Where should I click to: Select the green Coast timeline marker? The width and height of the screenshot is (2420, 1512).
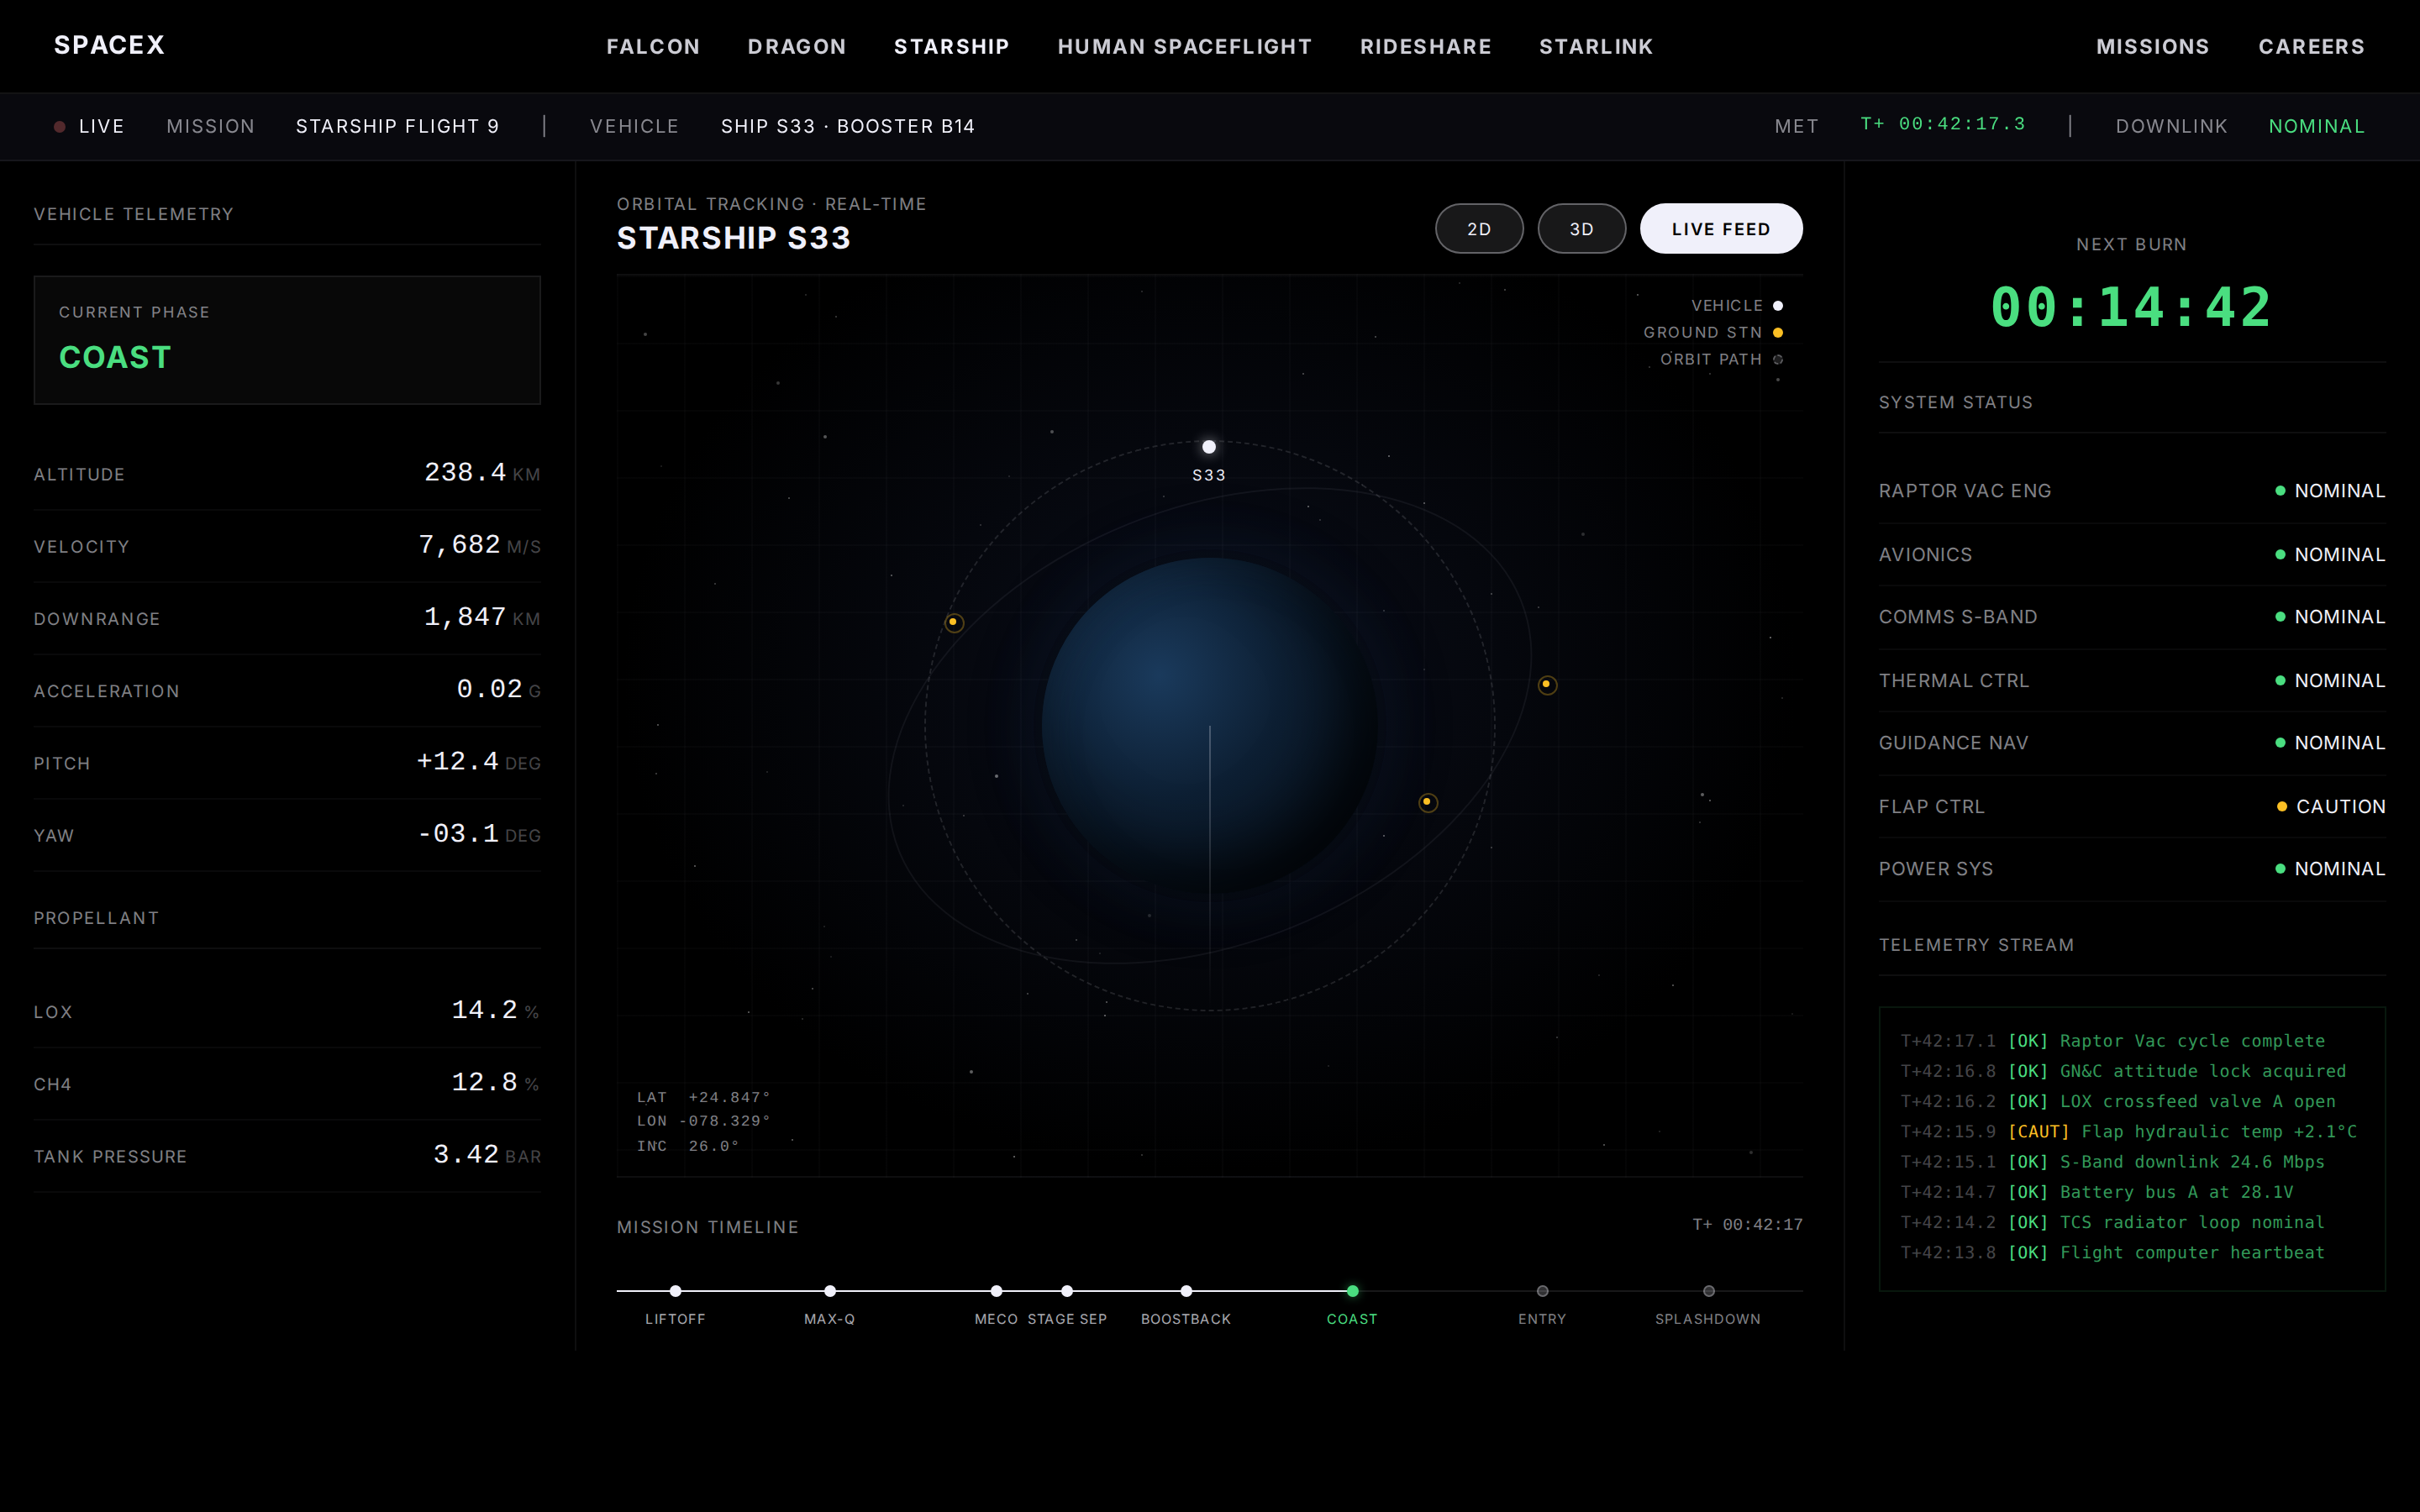1352,1291
